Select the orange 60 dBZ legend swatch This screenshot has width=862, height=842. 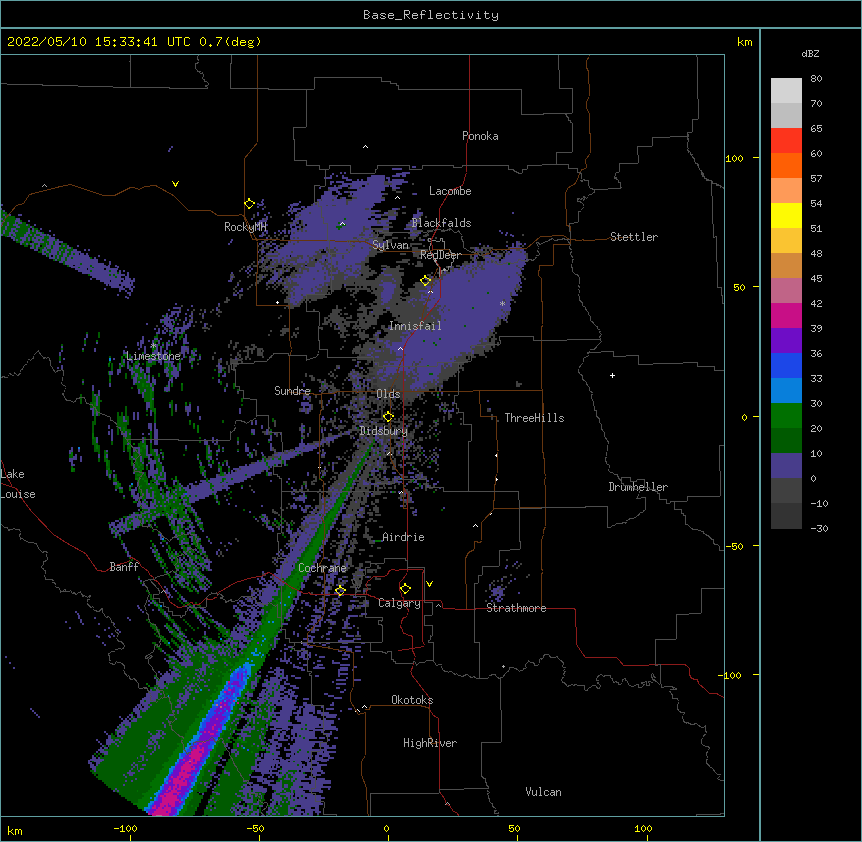786,165
